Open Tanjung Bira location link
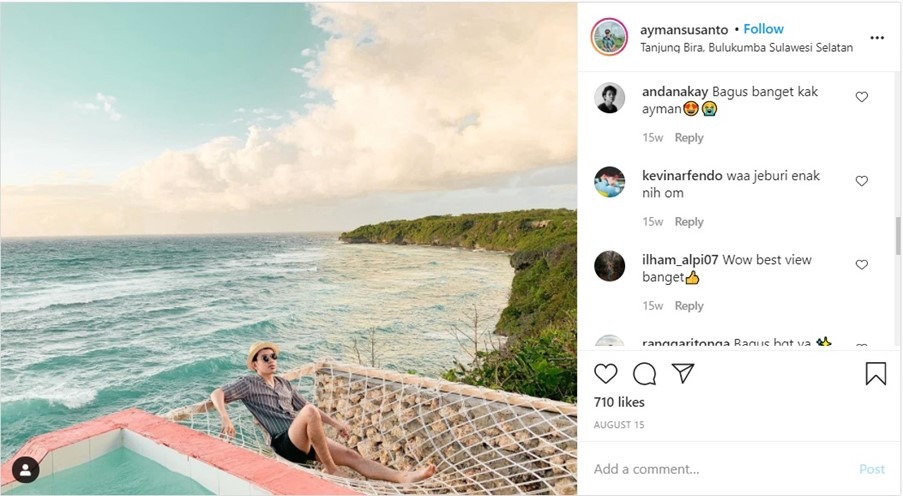 coord(746,47)
